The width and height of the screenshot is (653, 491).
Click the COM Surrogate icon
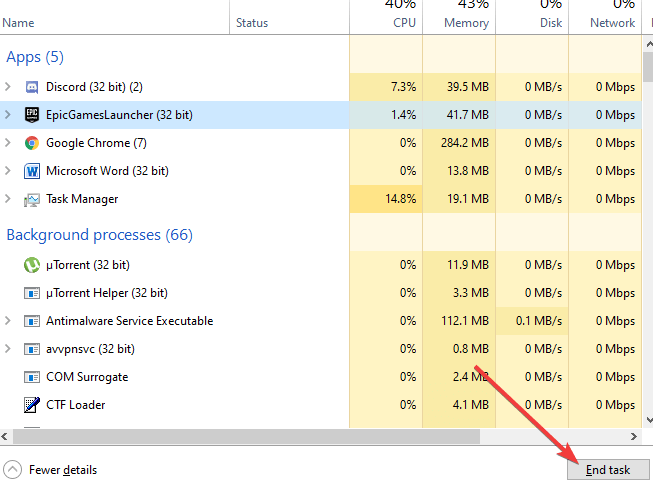coord(31,377)
